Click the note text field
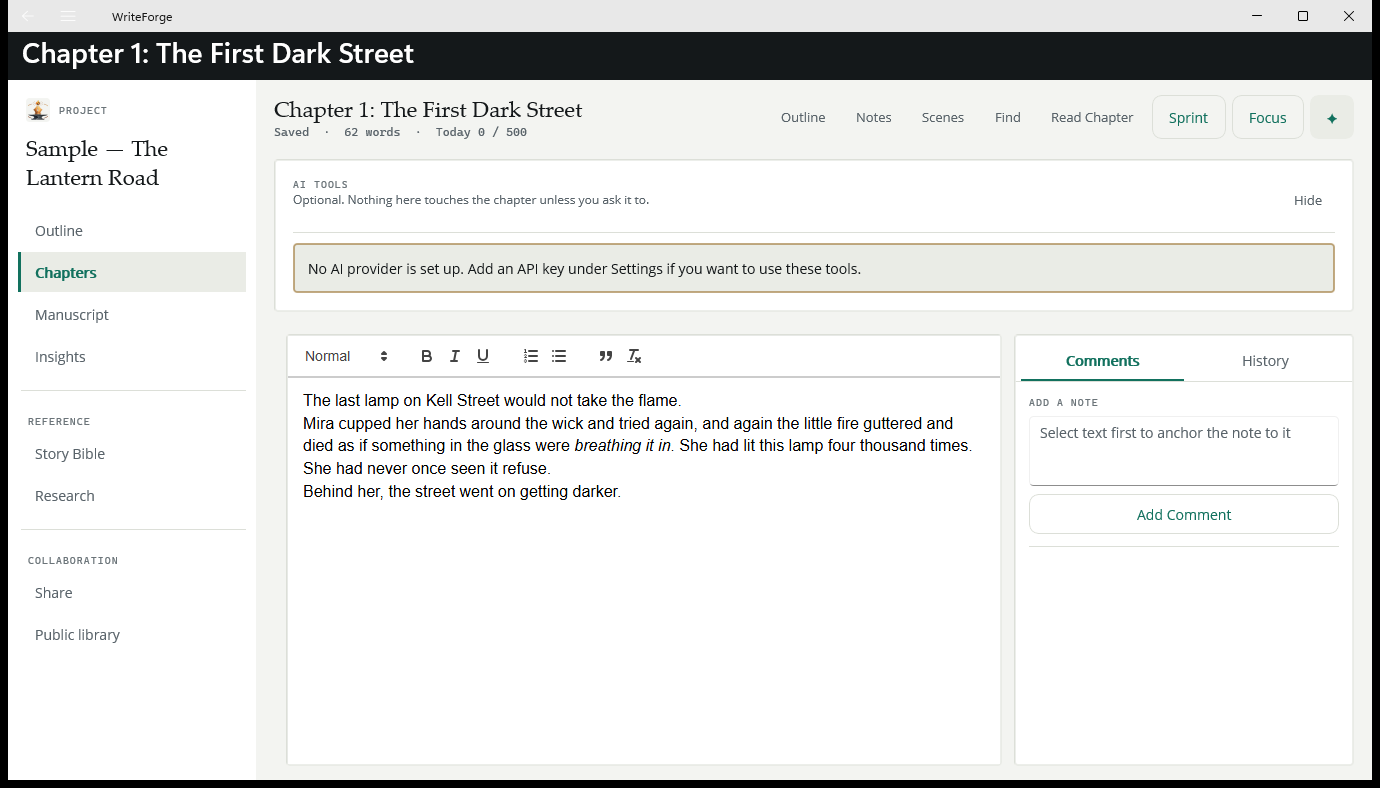Screen dimensions: 1380x788 (x=1183, y=451)
